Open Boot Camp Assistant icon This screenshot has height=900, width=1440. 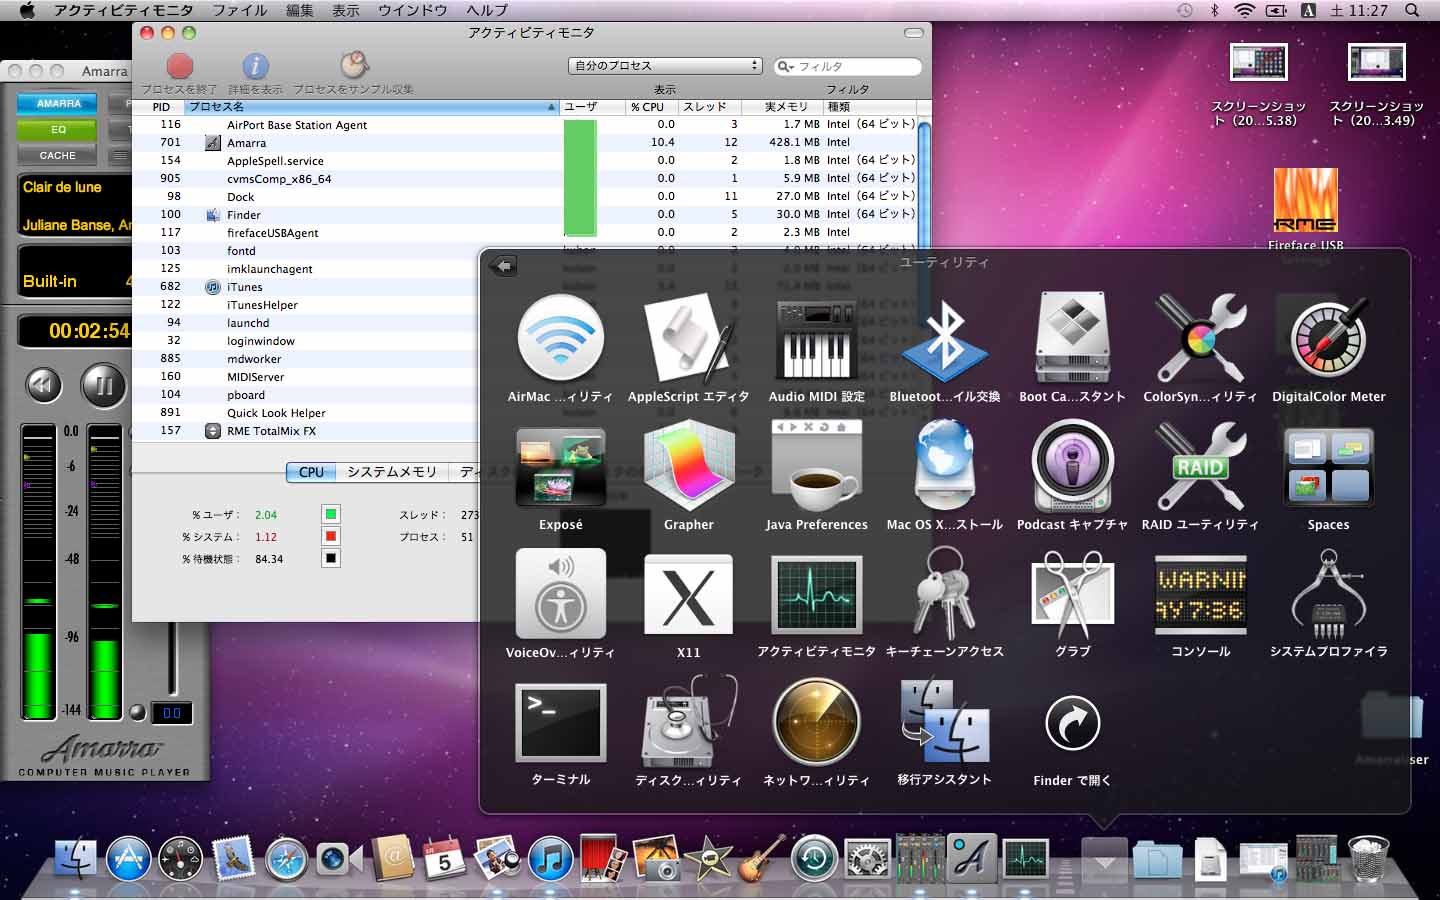1072,340
